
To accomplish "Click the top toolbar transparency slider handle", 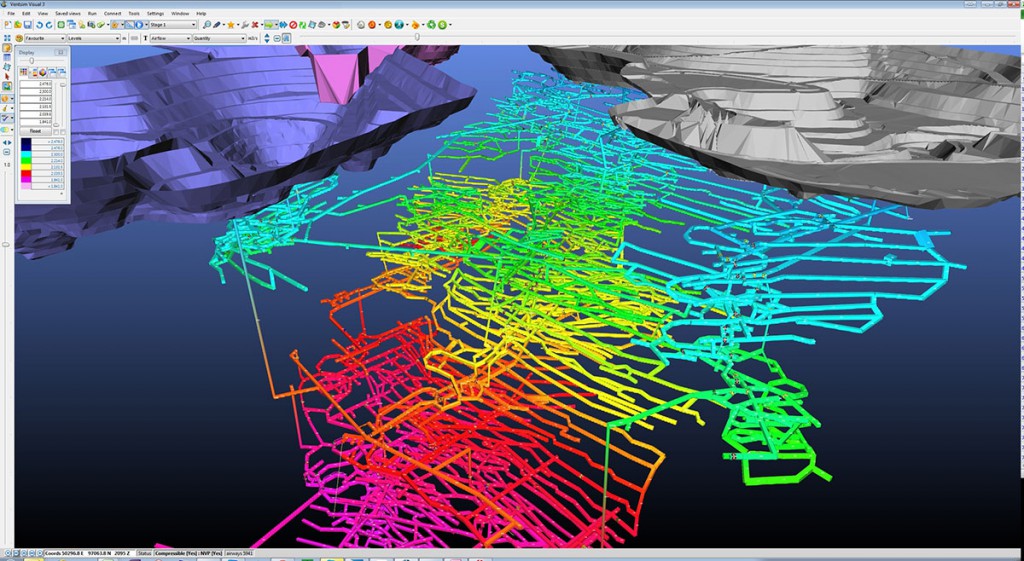I will (x=417, y=37).
